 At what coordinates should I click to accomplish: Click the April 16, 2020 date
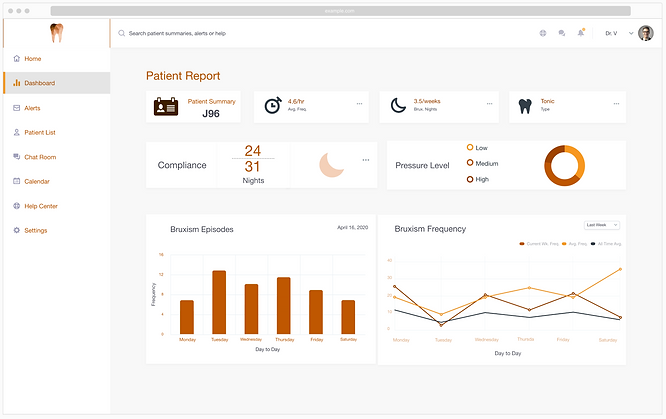[x=353, y=227]
